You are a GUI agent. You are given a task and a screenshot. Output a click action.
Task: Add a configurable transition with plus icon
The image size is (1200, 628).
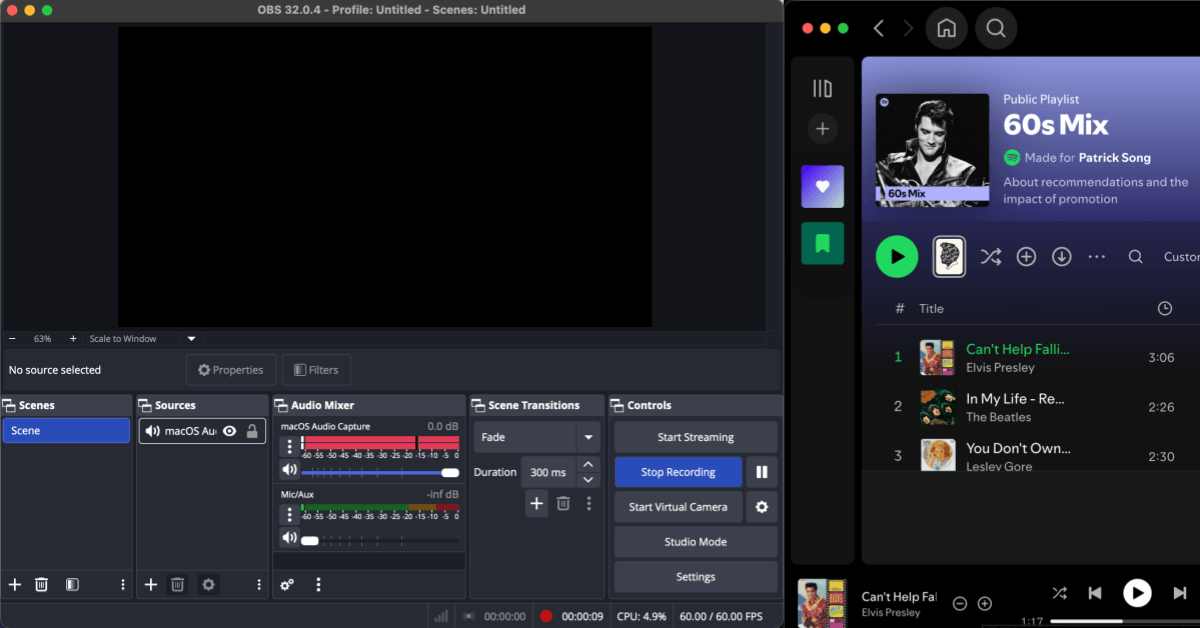(x=537, y=503)
